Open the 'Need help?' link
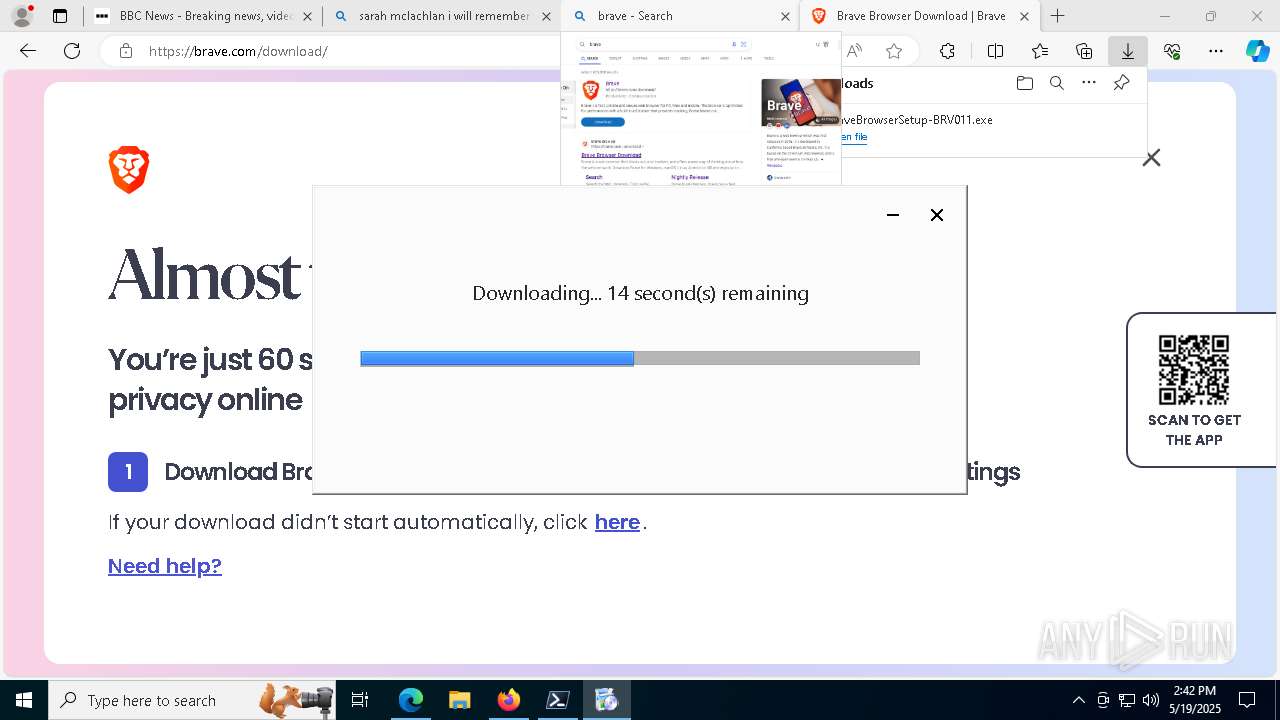 [165, 566]
